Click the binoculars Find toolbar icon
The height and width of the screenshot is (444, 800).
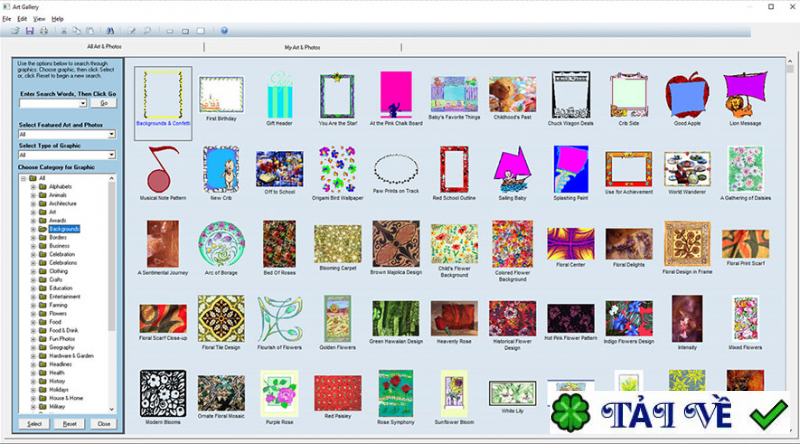tap(110, 31)
